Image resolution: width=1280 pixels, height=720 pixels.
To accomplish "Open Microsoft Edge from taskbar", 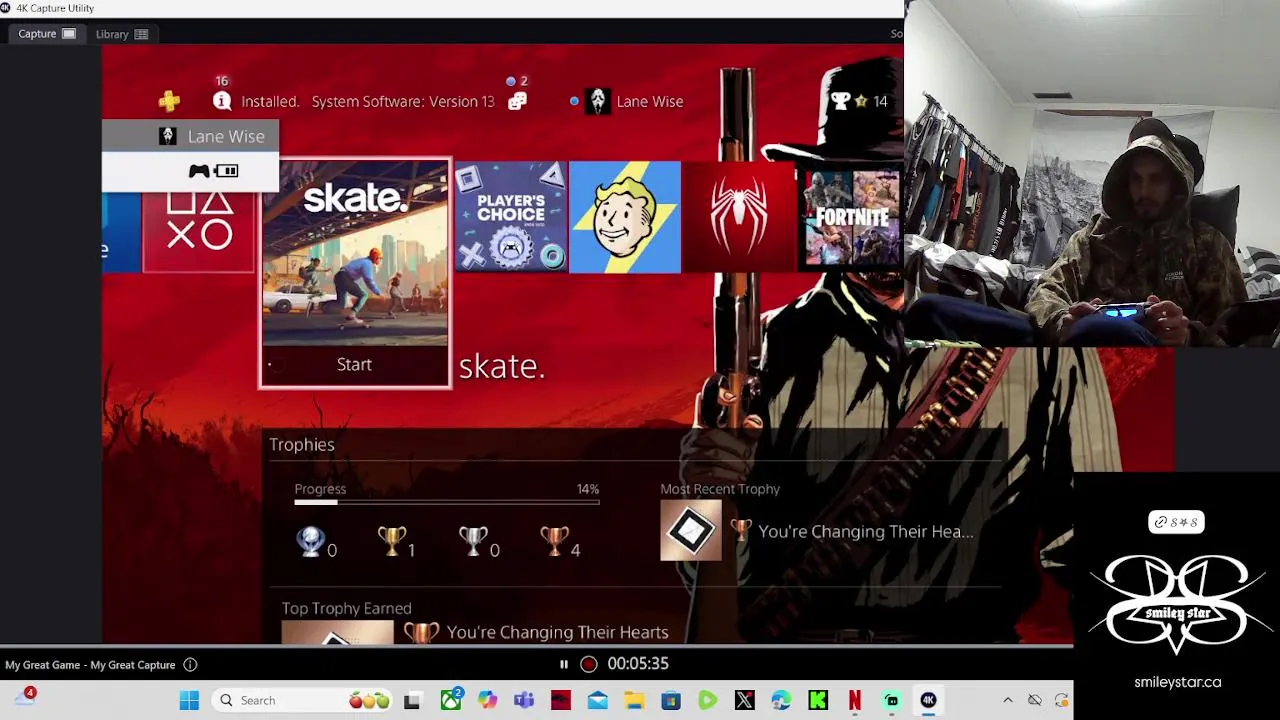I will pyautogui.click(x=781, y=700).
